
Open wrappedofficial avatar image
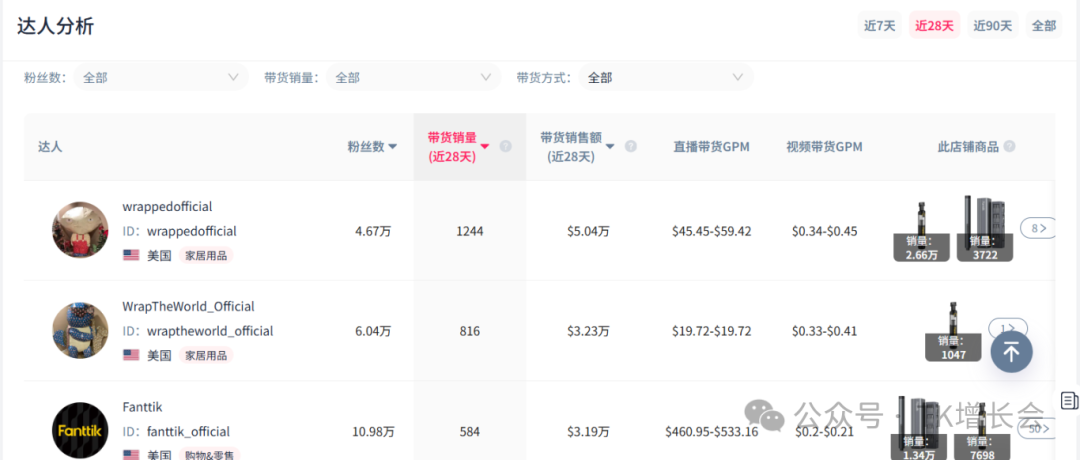pos(80,230)
